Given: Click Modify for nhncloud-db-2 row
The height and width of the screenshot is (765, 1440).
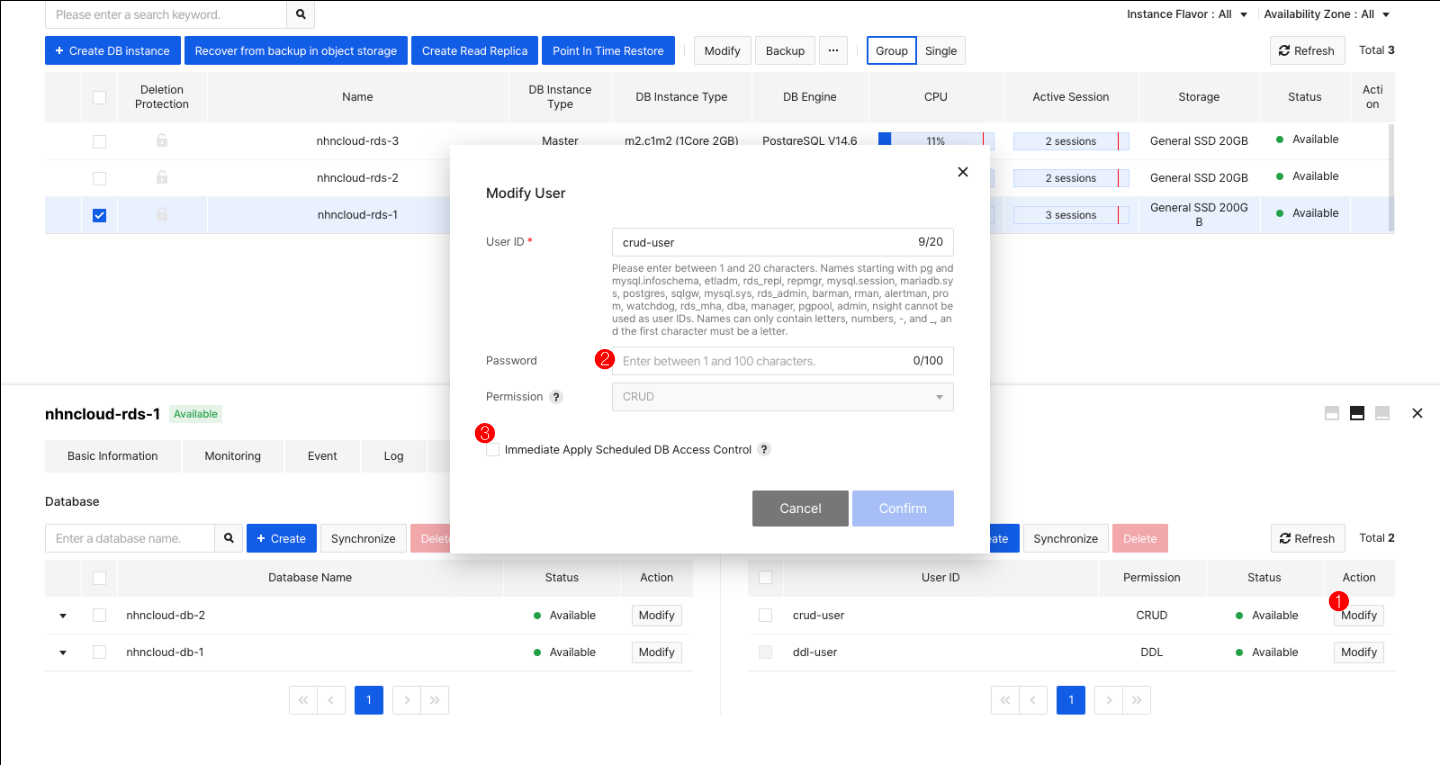Looking at the screenshot, I should click(x=657, y=615).
